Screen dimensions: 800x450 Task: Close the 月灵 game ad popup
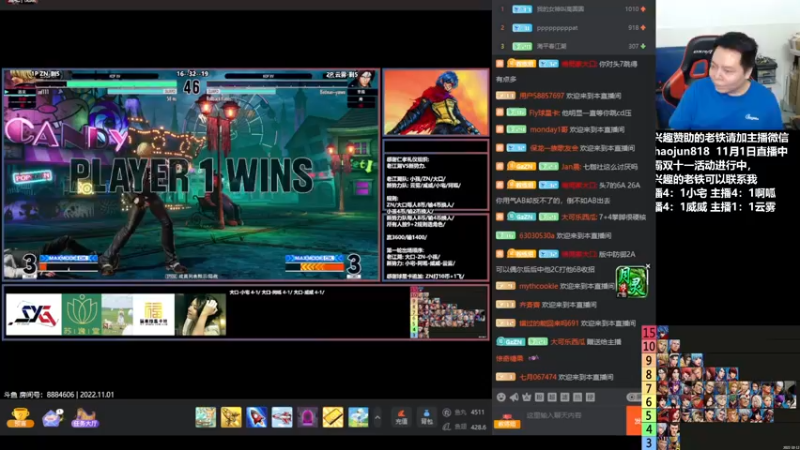(x=648, y=266)
